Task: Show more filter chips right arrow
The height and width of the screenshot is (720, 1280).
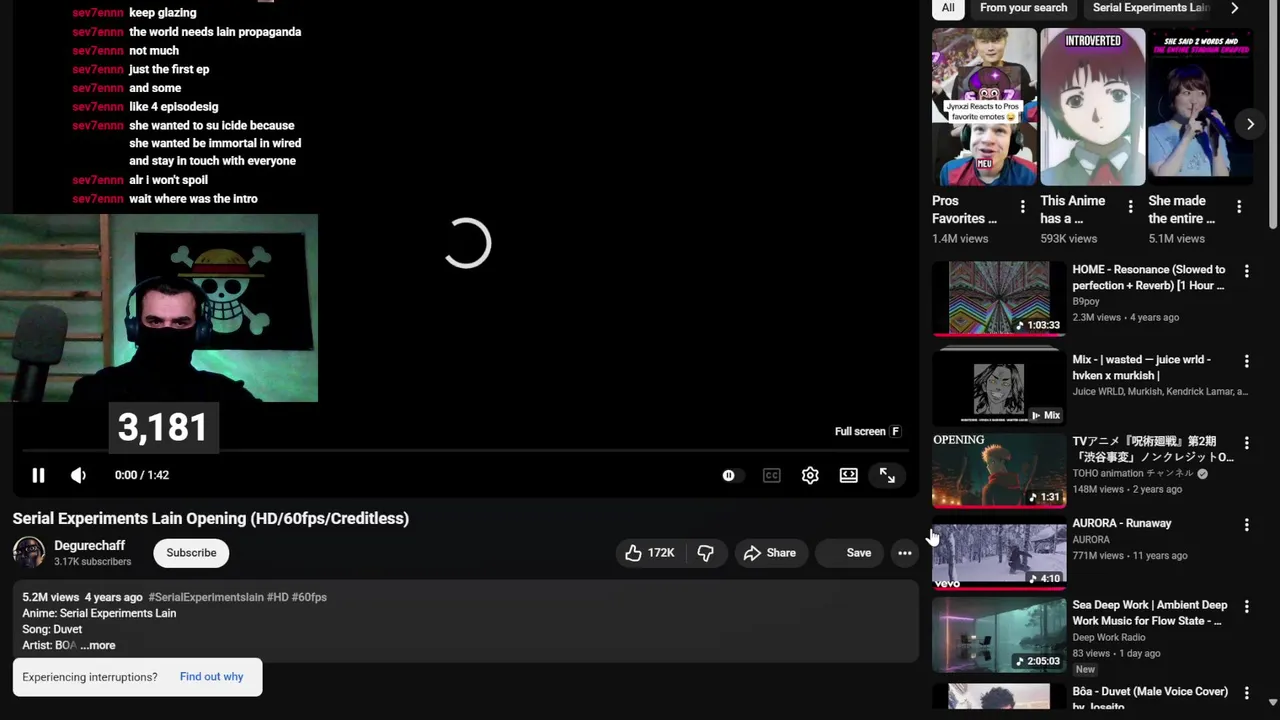Action: pos(1234,8)
